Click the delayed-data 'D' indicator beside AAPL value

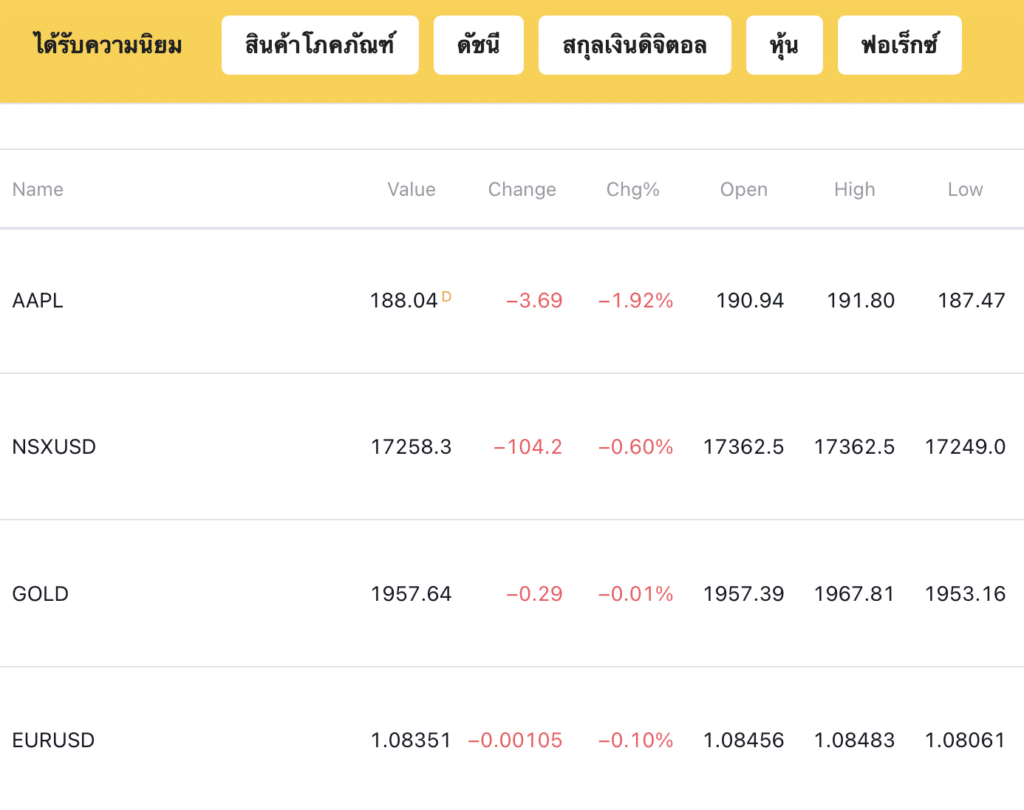coord(446,296)
